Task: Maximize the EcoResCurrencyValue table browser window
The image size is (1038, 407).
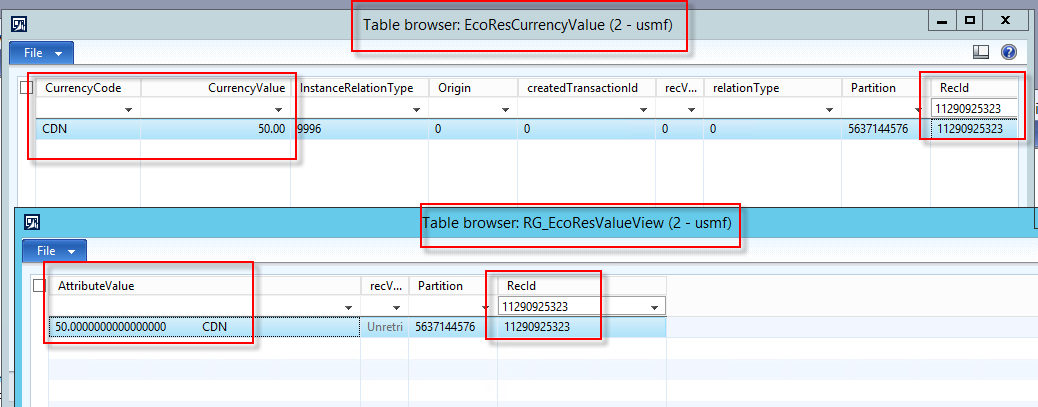Action: click(x=969, y=19)
